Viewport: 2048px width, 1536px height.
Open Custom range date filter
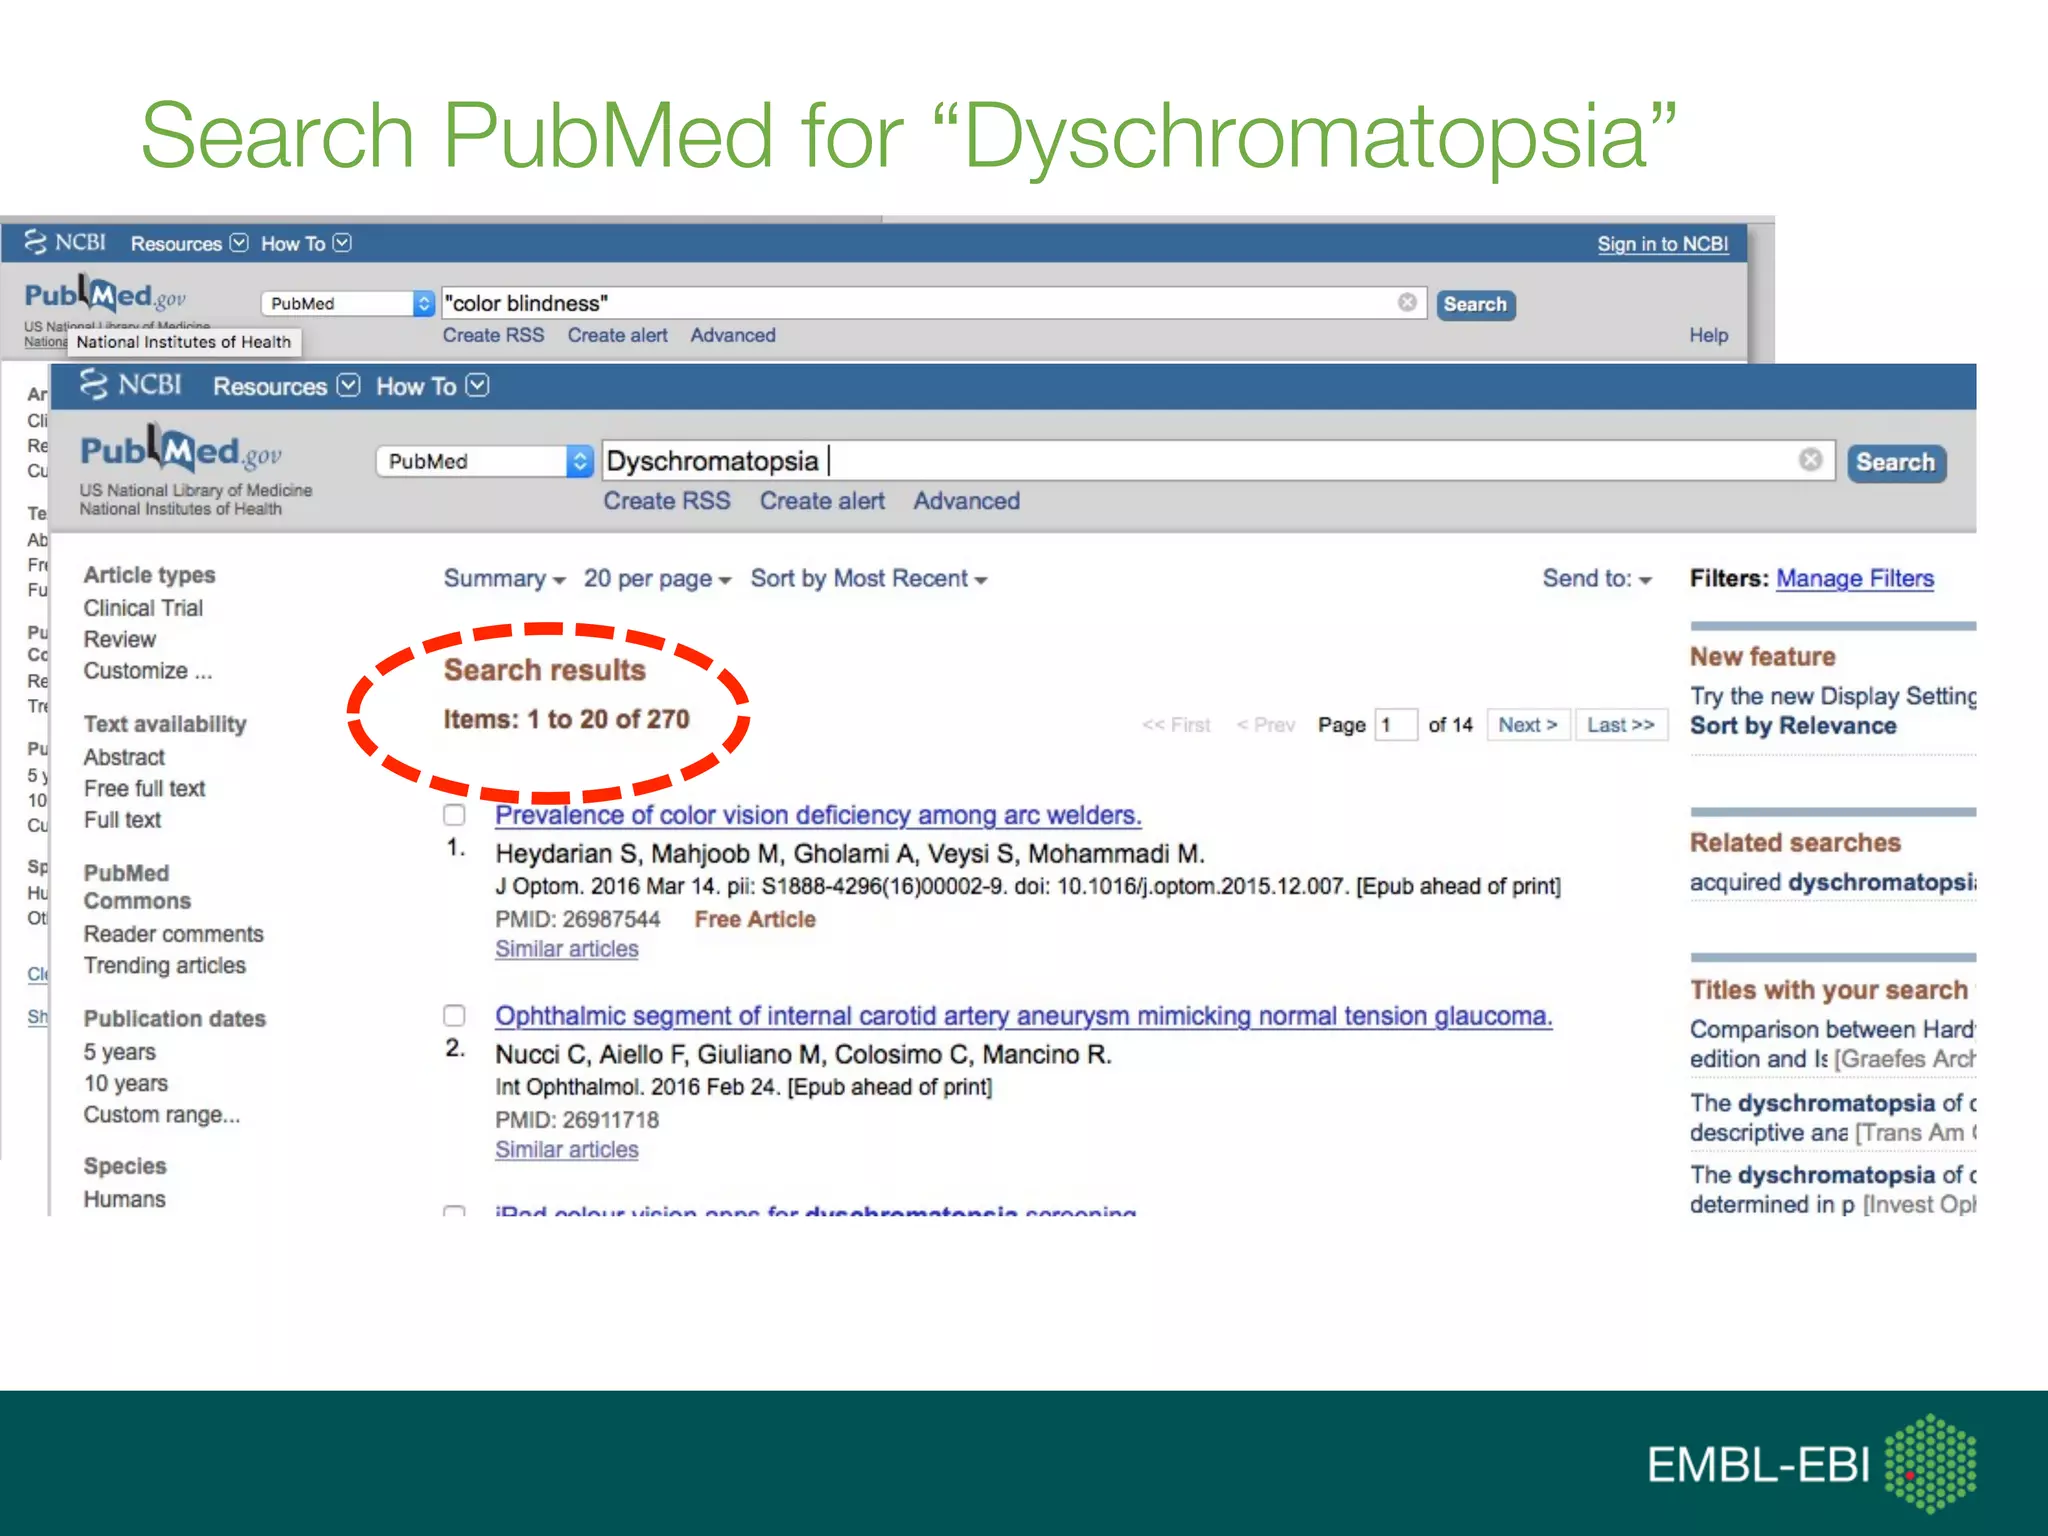tap(162, 1115)
